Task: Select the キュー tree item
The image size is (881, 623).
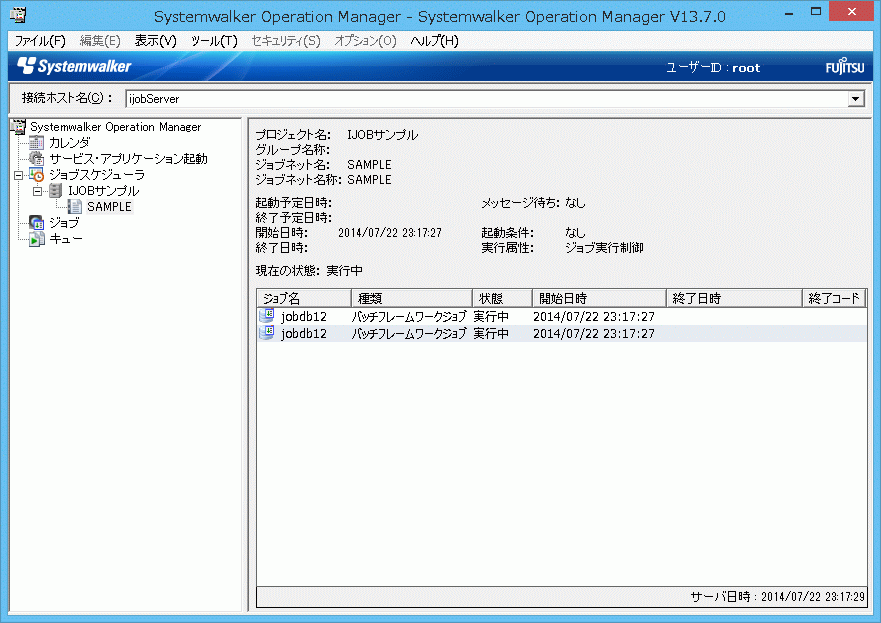Action: pyautogui.click(x=66, y=239)
